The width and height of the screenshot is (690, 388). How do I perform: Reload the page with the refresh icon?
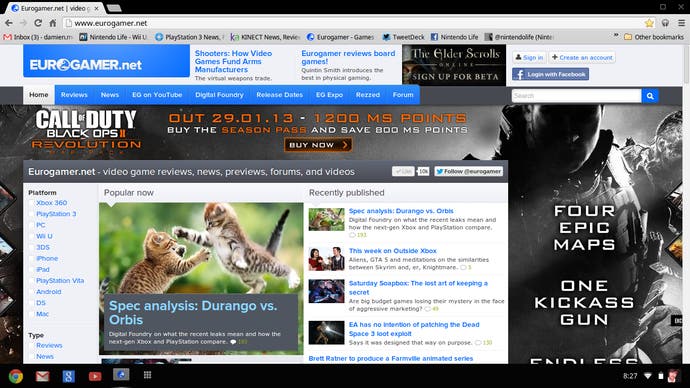click(38, 23)
